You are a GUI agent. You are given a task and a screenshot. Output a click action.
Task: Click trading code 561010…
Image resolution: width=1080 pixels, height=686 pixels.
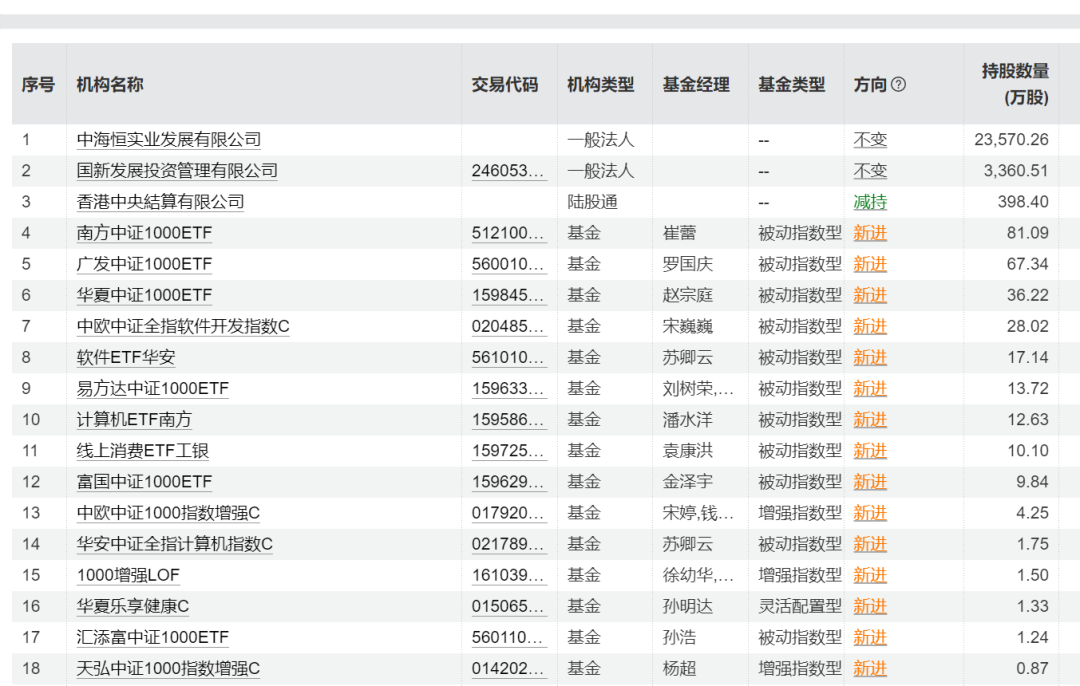[x=509, y=357]
